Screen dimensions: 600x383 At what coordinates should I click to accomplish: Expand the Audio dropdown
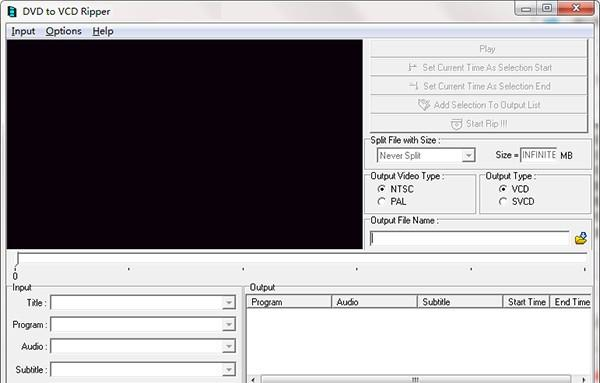pyautogui.click(x=228, y=347)
